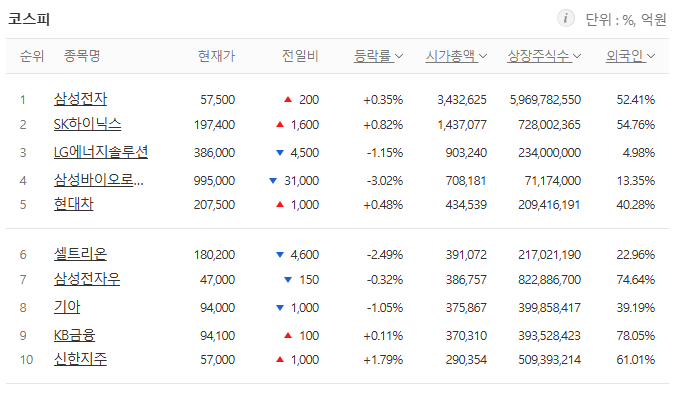Open the 신한지주 stock link

pos(80,359)
